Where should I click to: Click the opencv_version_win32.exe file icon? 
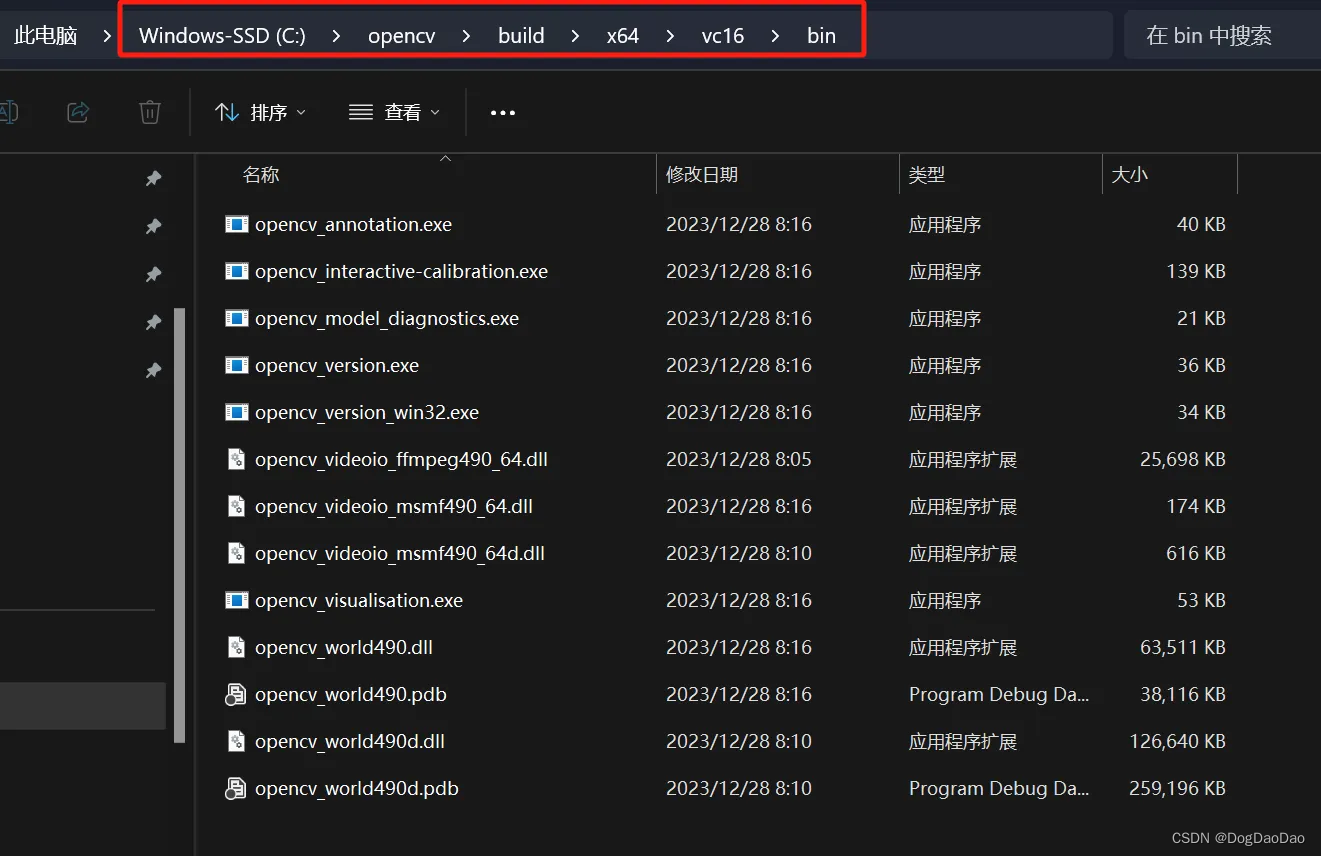point(237,413)
